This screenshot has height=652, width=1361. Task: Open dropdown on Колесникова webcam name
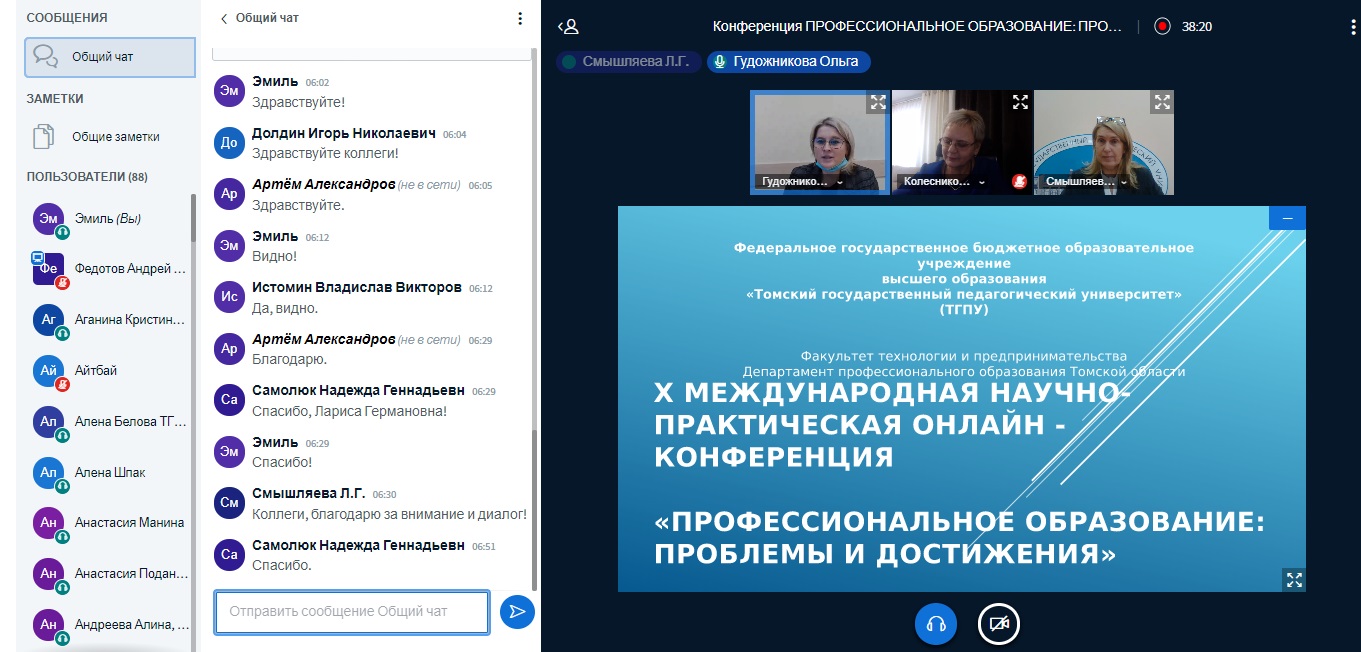981,183
